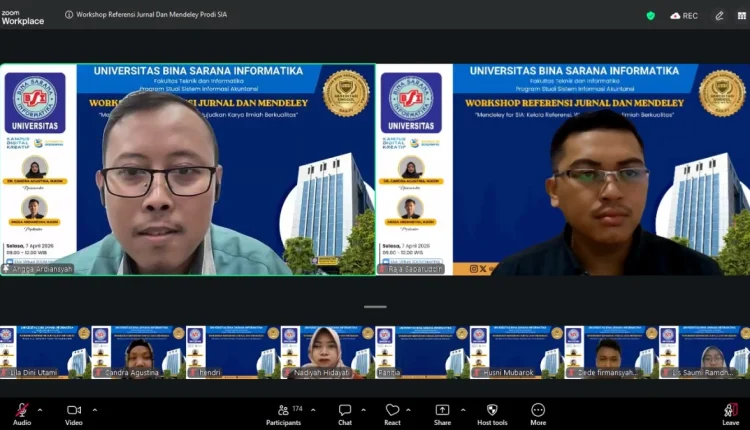Click meeting title Workshop Referensi Jurnal
The width and height of the screenshot is (750, 430).
click(152, 14)
